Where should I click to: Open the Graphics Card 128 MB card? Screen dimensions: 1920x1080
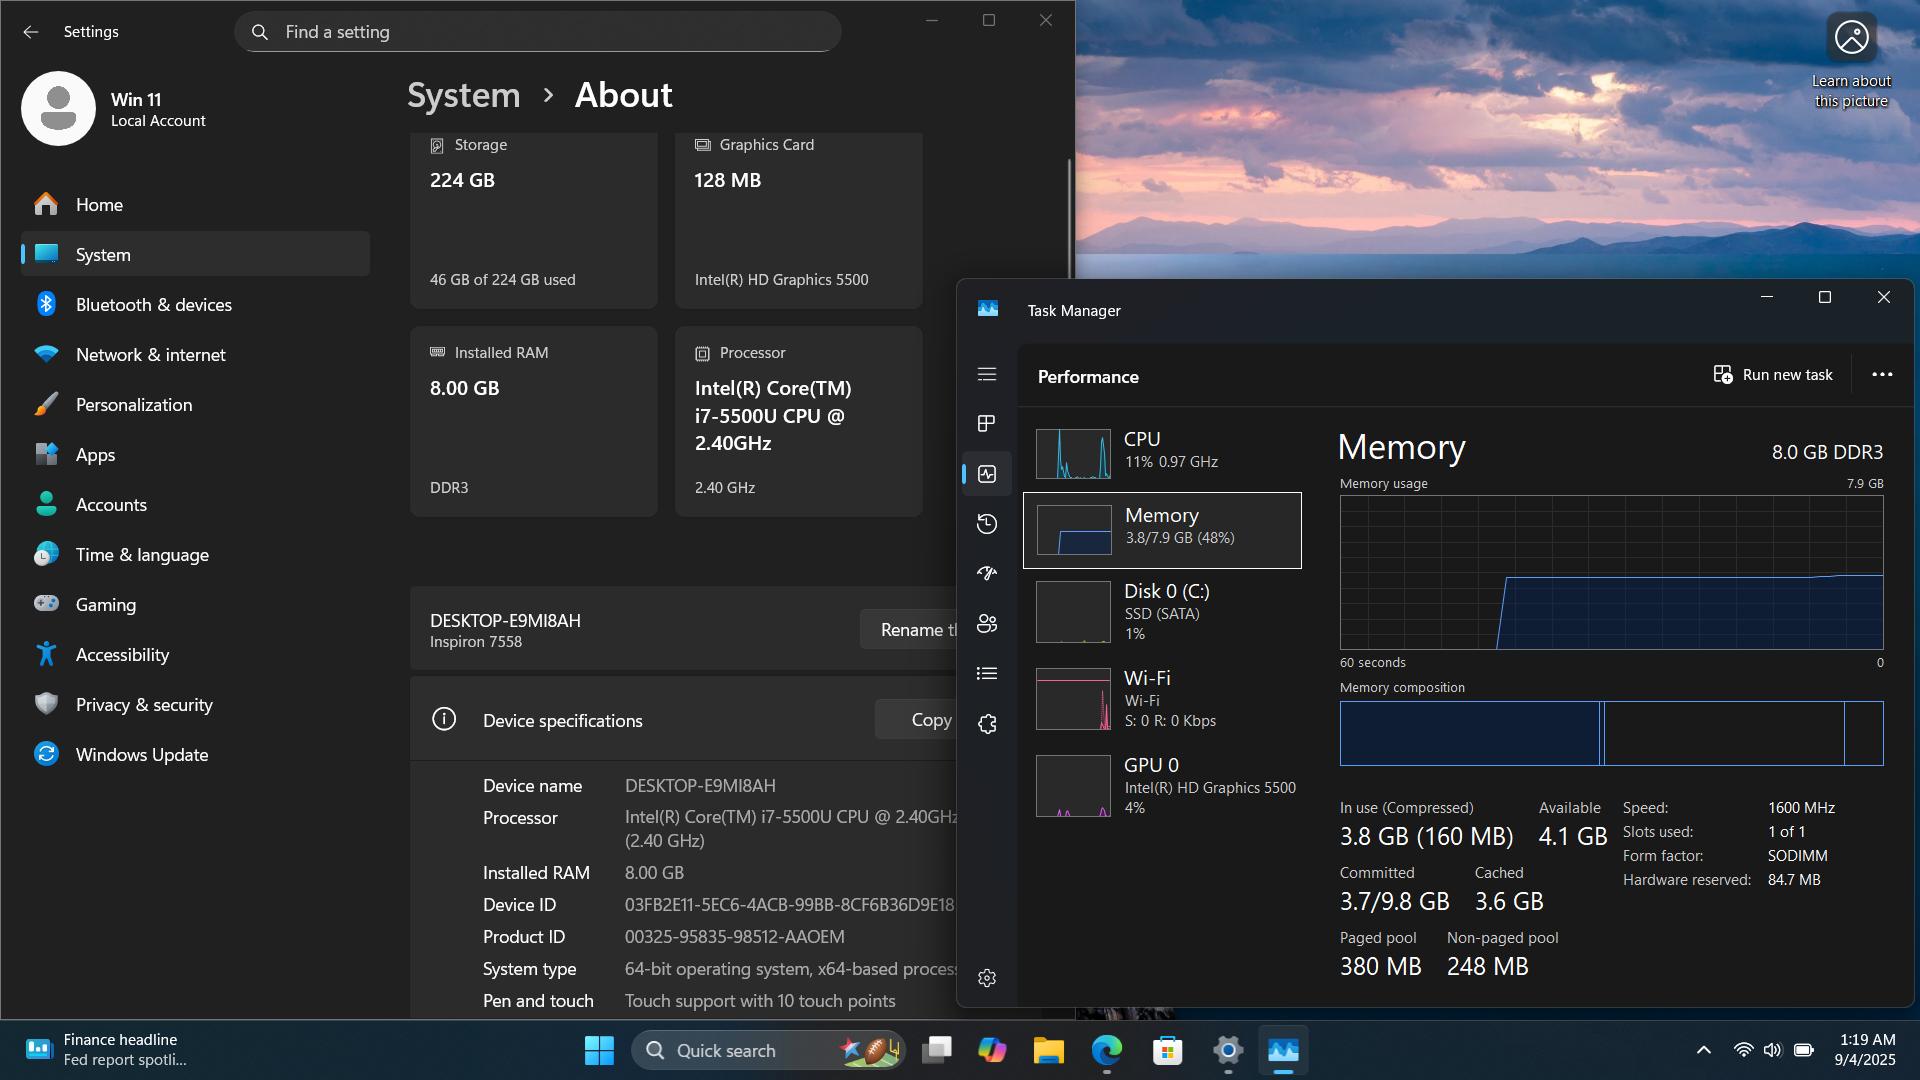tap(798, 220)
